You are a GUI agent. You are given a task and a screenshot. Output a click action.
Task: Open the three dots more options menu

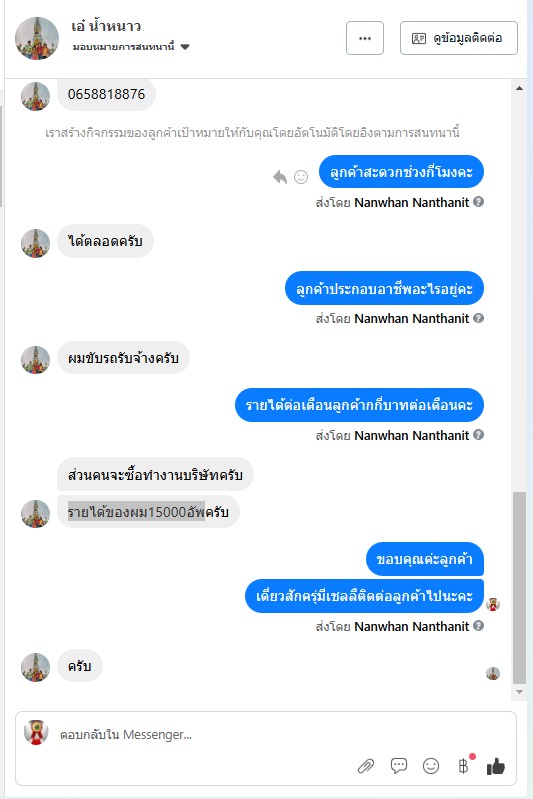[x=365, y=38]
